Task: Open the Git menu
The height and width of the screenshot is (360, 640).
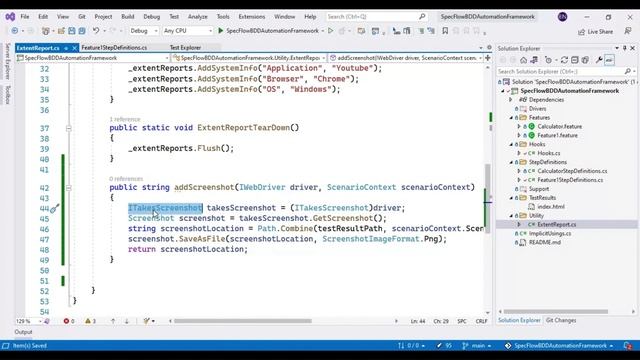Action: click(x=82, y=17)
